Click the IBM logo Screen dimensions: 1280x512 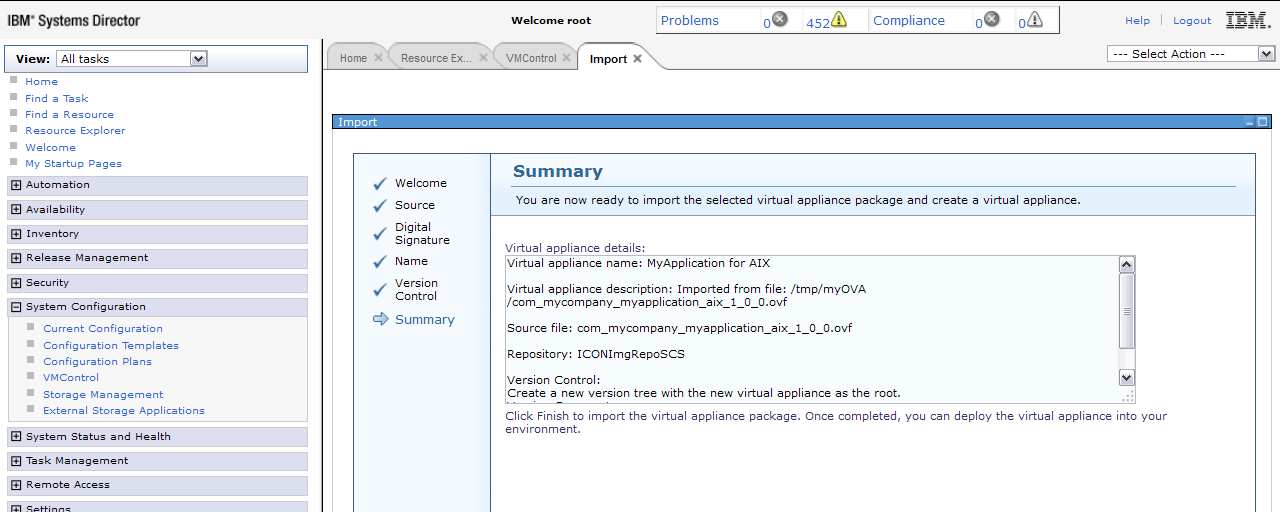1248,20
